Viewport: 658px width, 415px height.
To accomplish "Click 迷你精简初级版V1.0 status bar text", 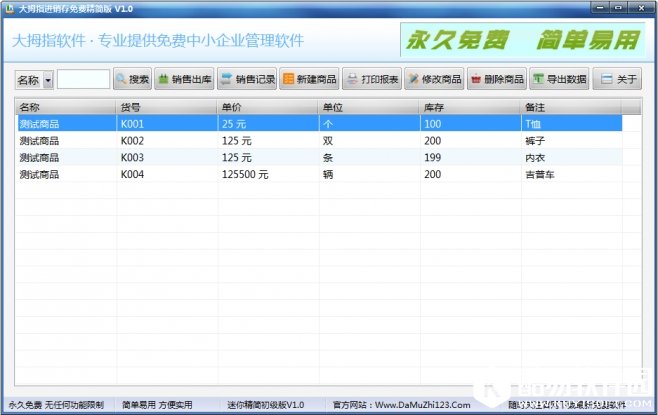I will [x=266, y=405].
